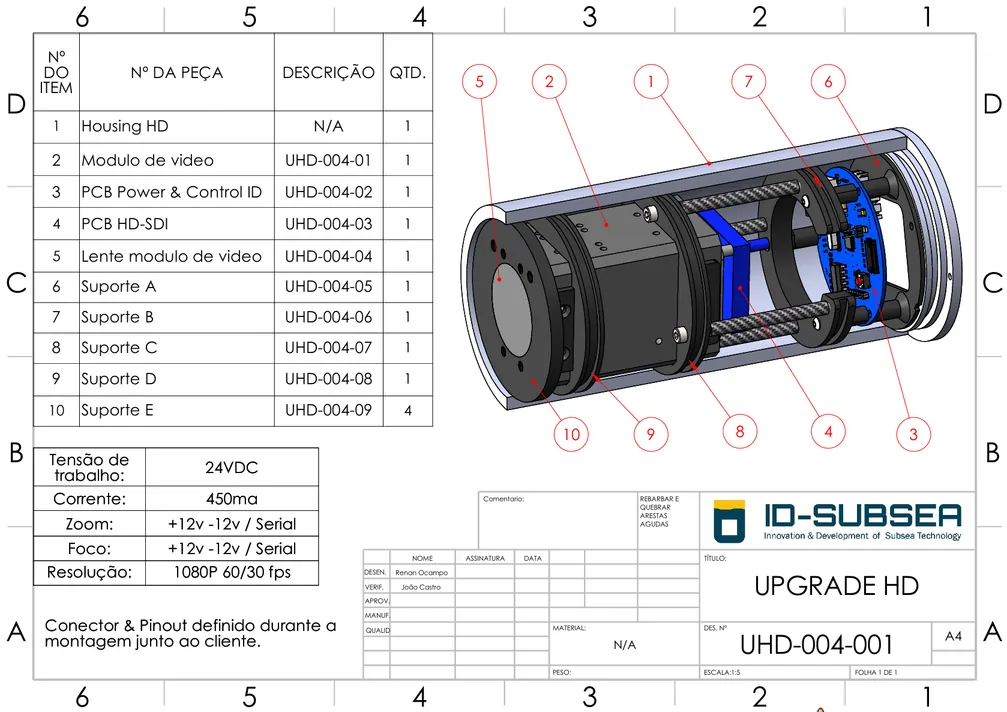
Task: Click balloon number 7 callout
Action: click(748, 82)
